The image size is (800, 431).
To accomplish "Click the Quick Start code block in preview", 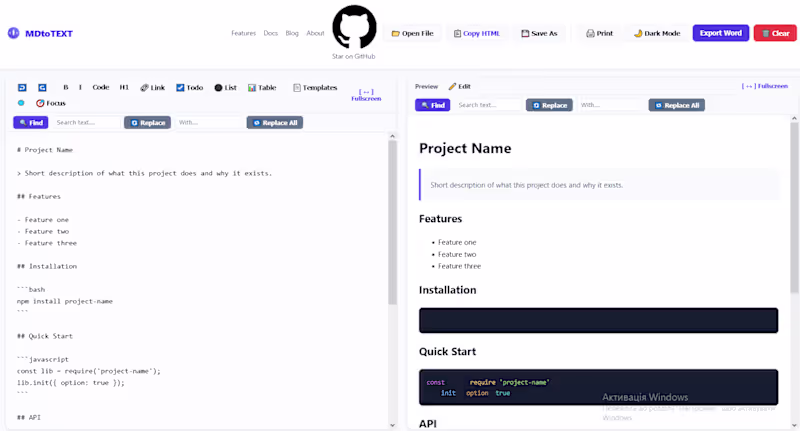I will point(598,387).
